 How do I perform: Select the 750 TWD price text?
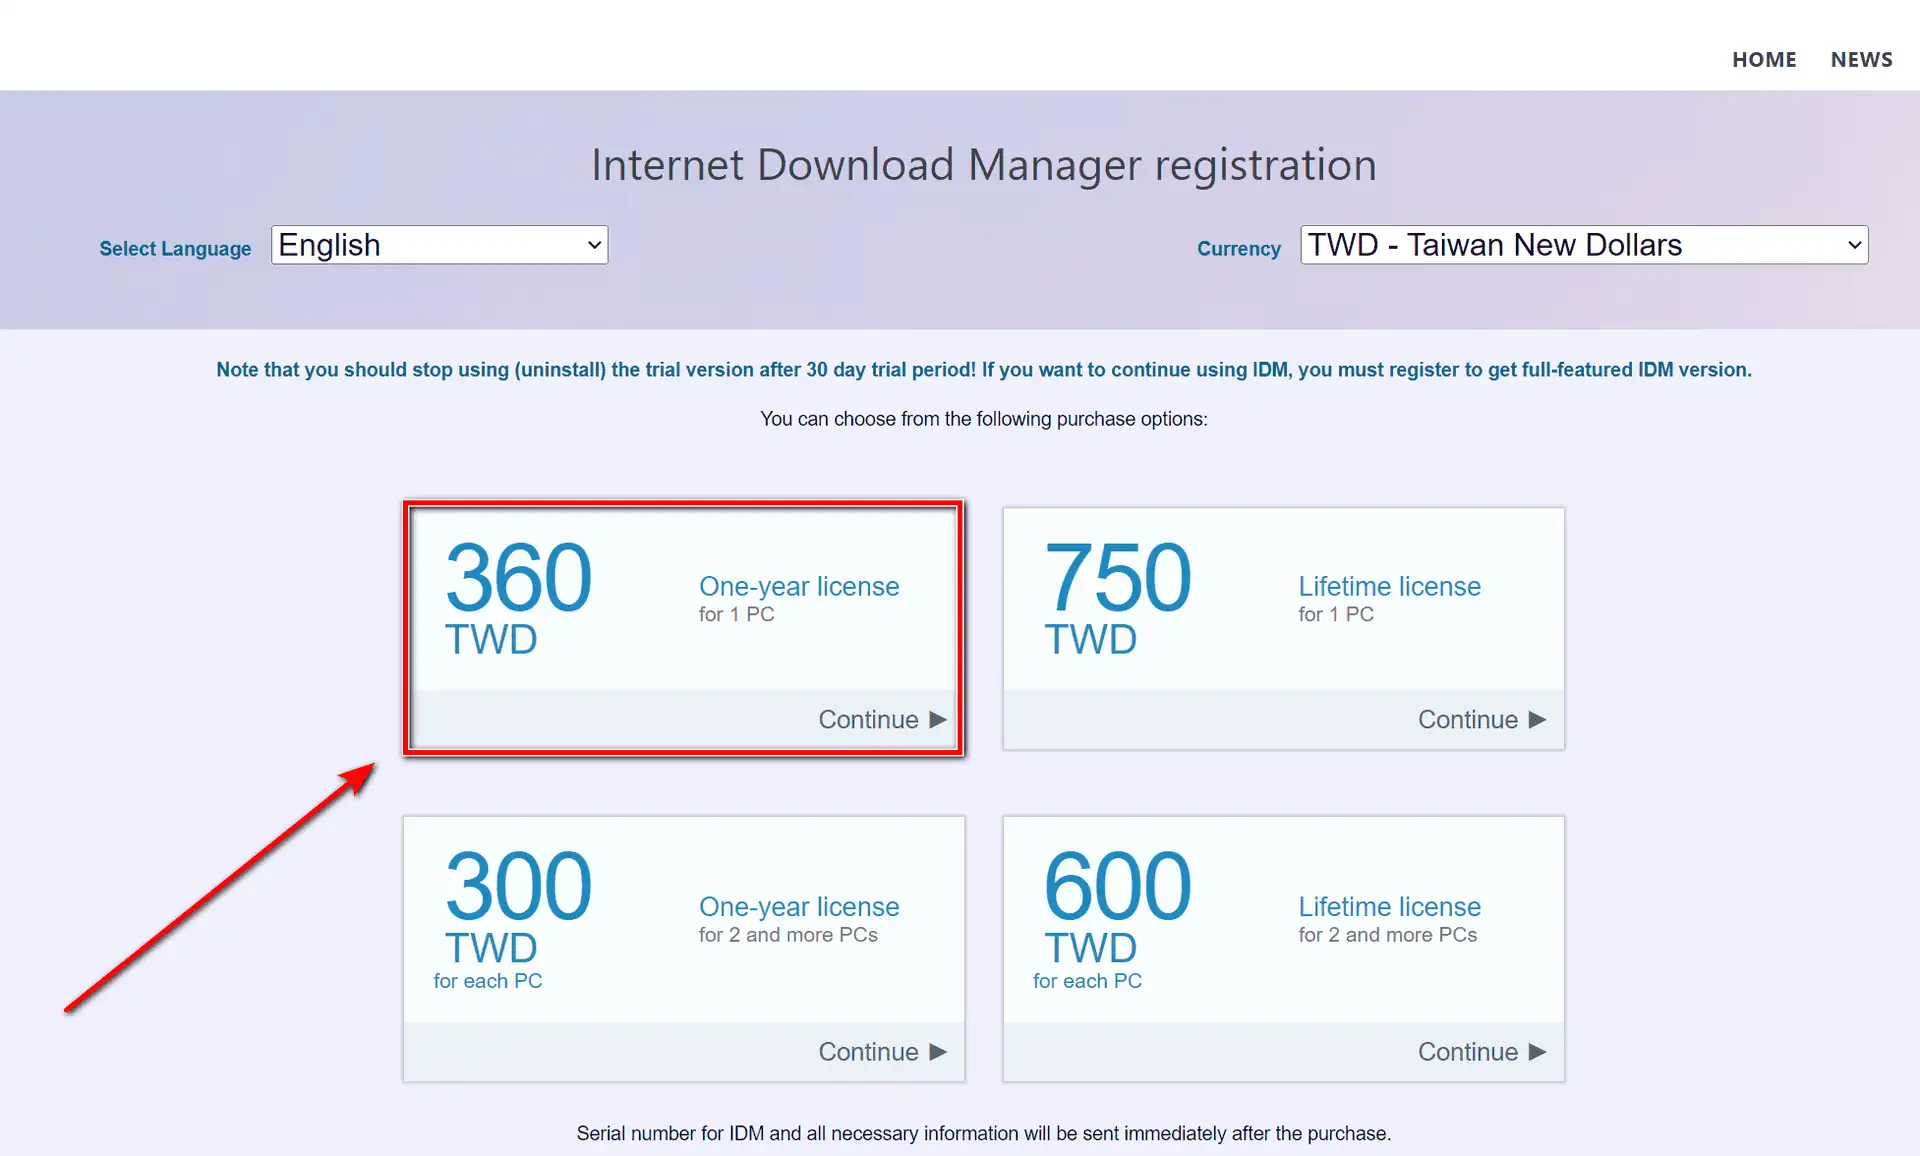[x=1117, y=598]
